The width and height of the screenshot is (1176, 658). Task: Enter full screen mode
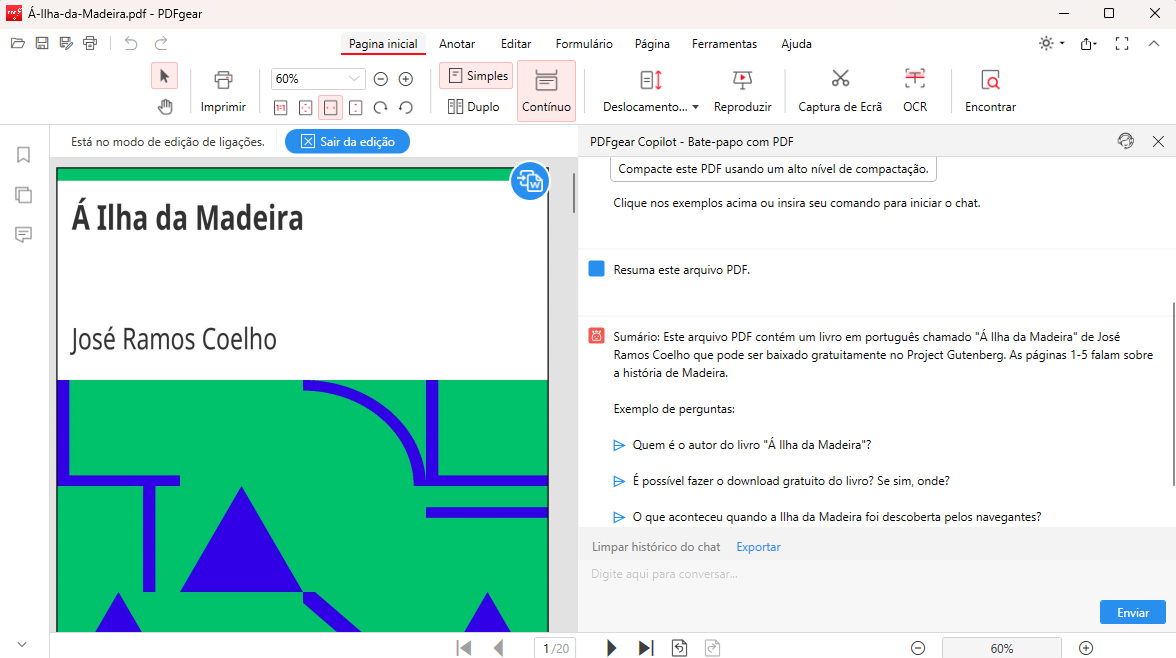pyautogui.click(x=1122, y=44)
